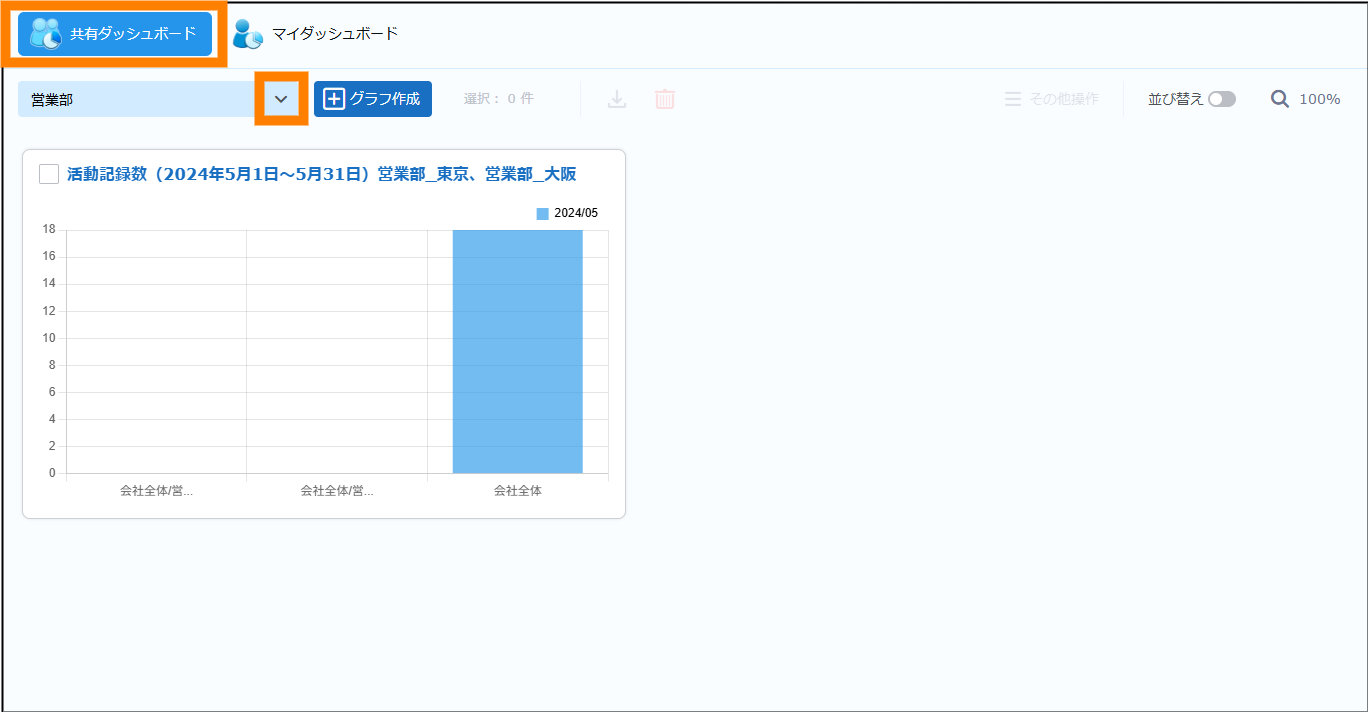Click the plus icon on グラフ作成
1368x712 pixels.
[x=334, y=99]
